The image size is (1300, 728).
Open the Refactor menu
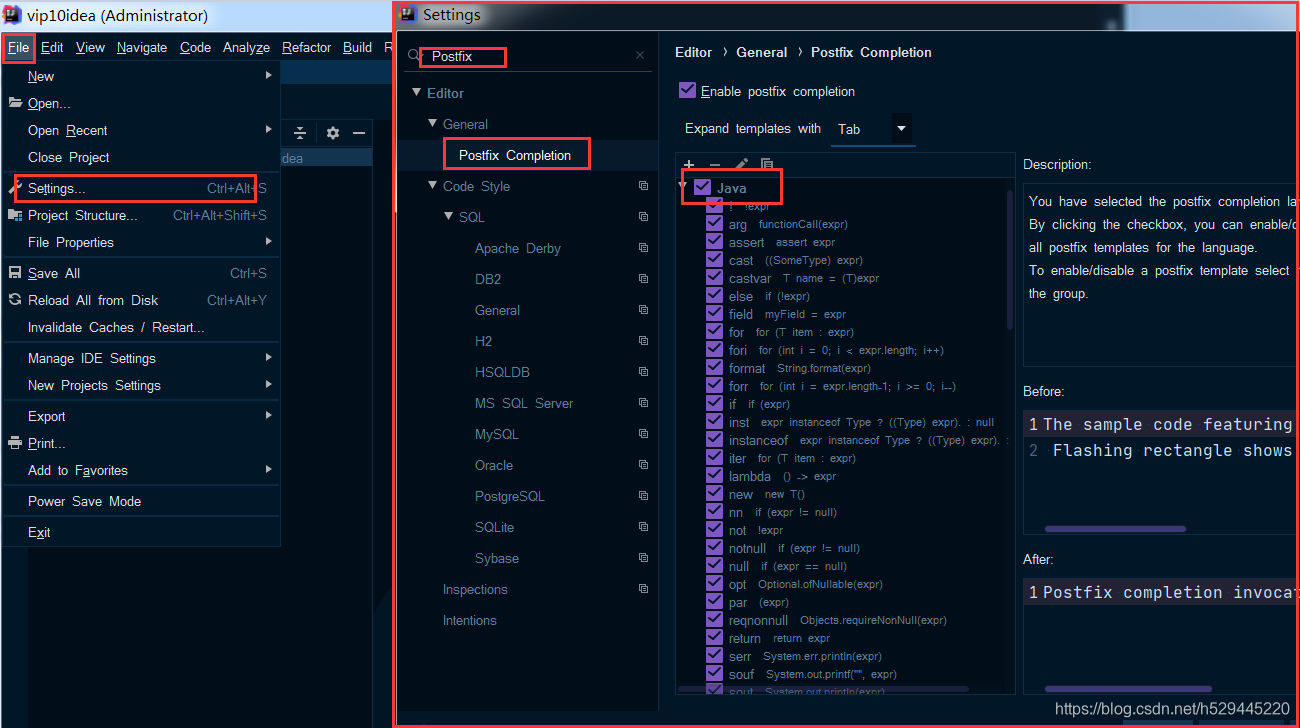click(307, 47)
